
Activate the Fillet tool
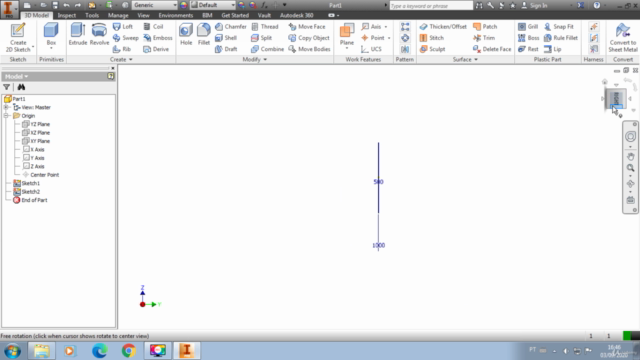pos(204,34)
